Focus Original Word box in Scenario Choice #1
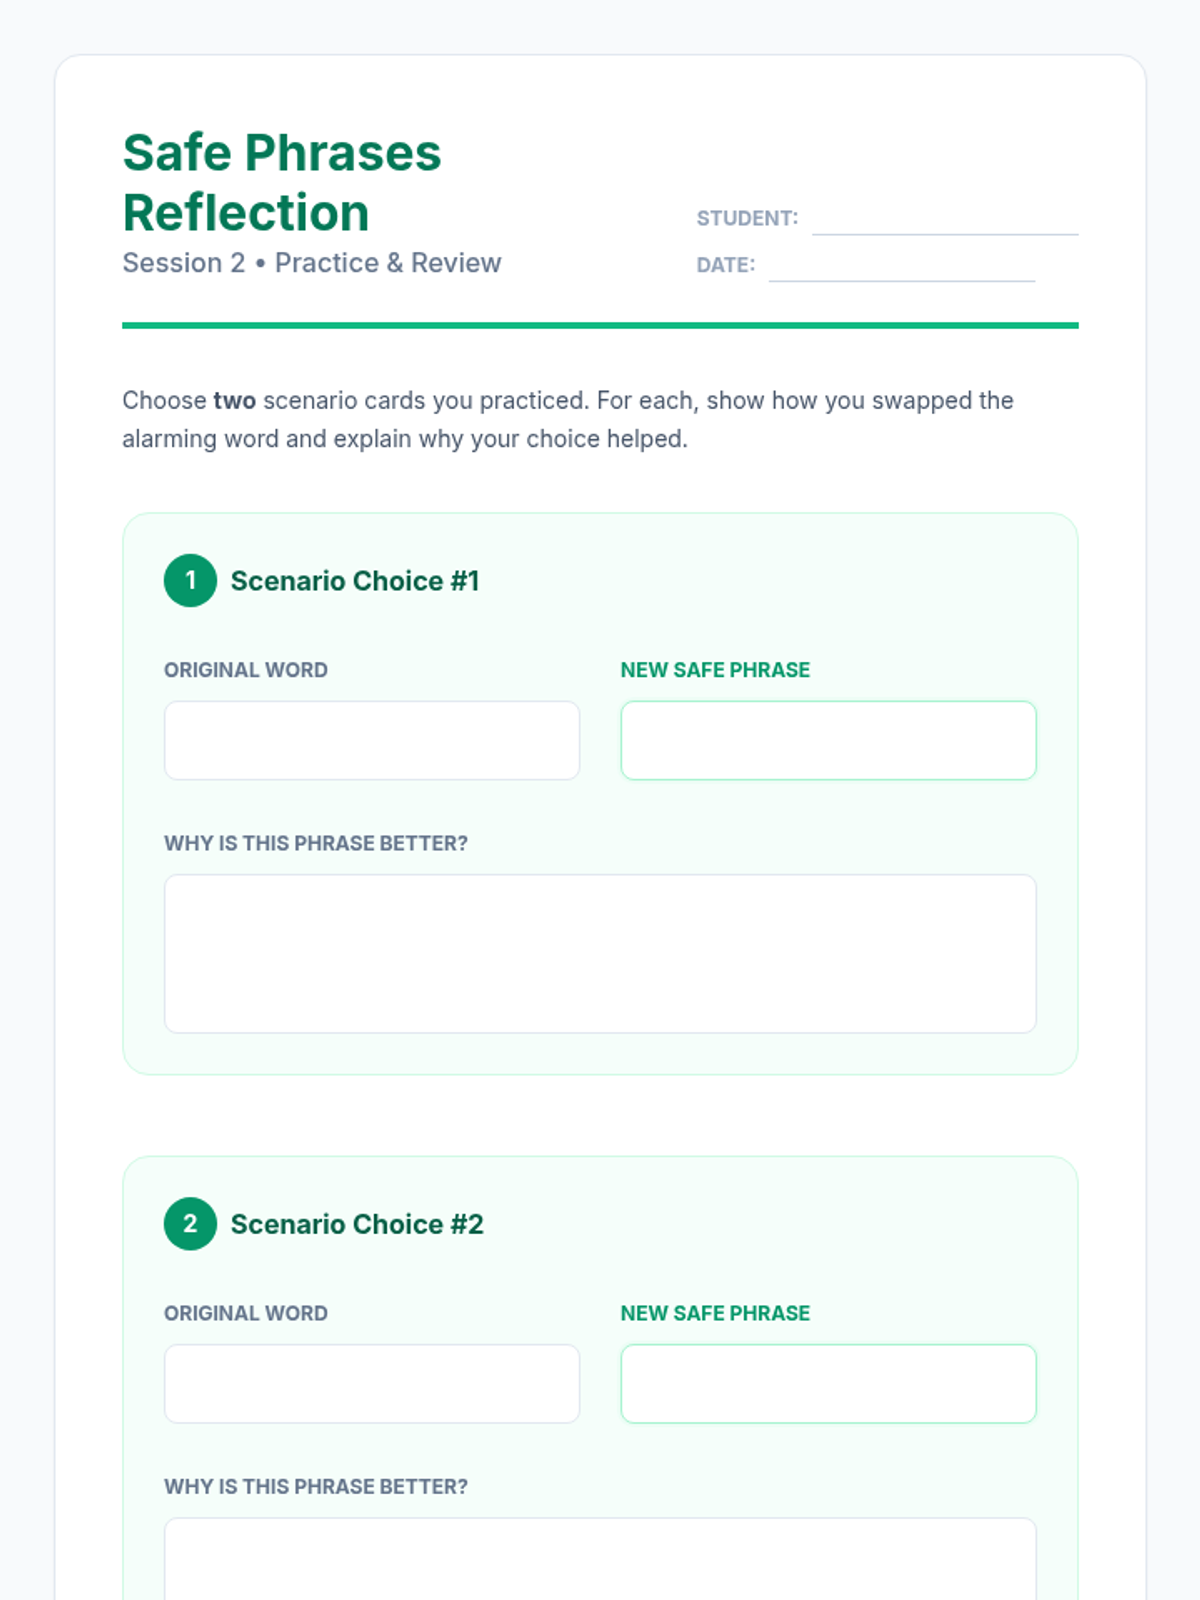This screenshot has height=1600, width=1200. [x=371, y=740]
